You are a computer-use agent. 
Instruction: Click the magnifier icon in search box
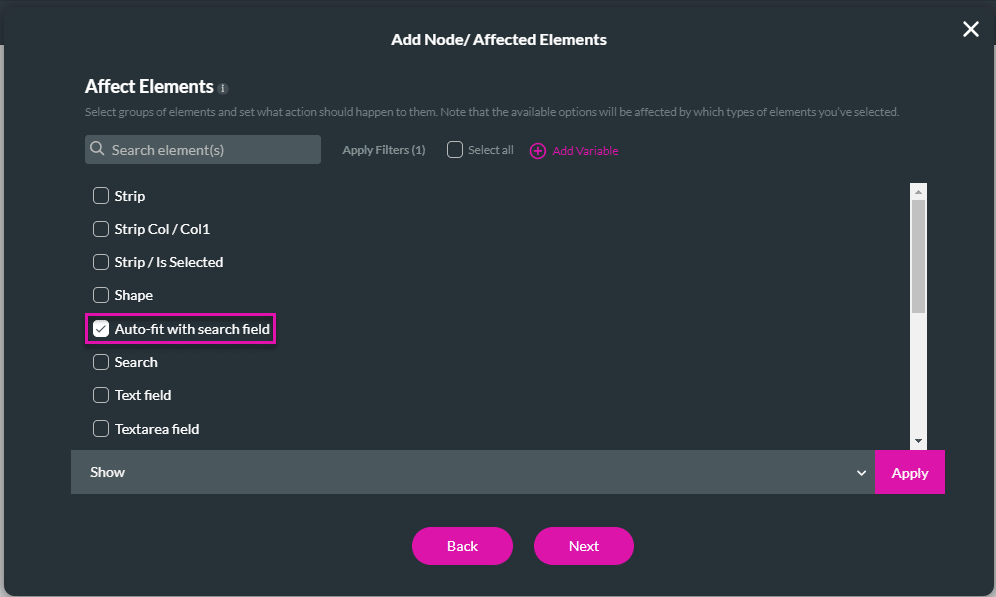tap(98, 149)
